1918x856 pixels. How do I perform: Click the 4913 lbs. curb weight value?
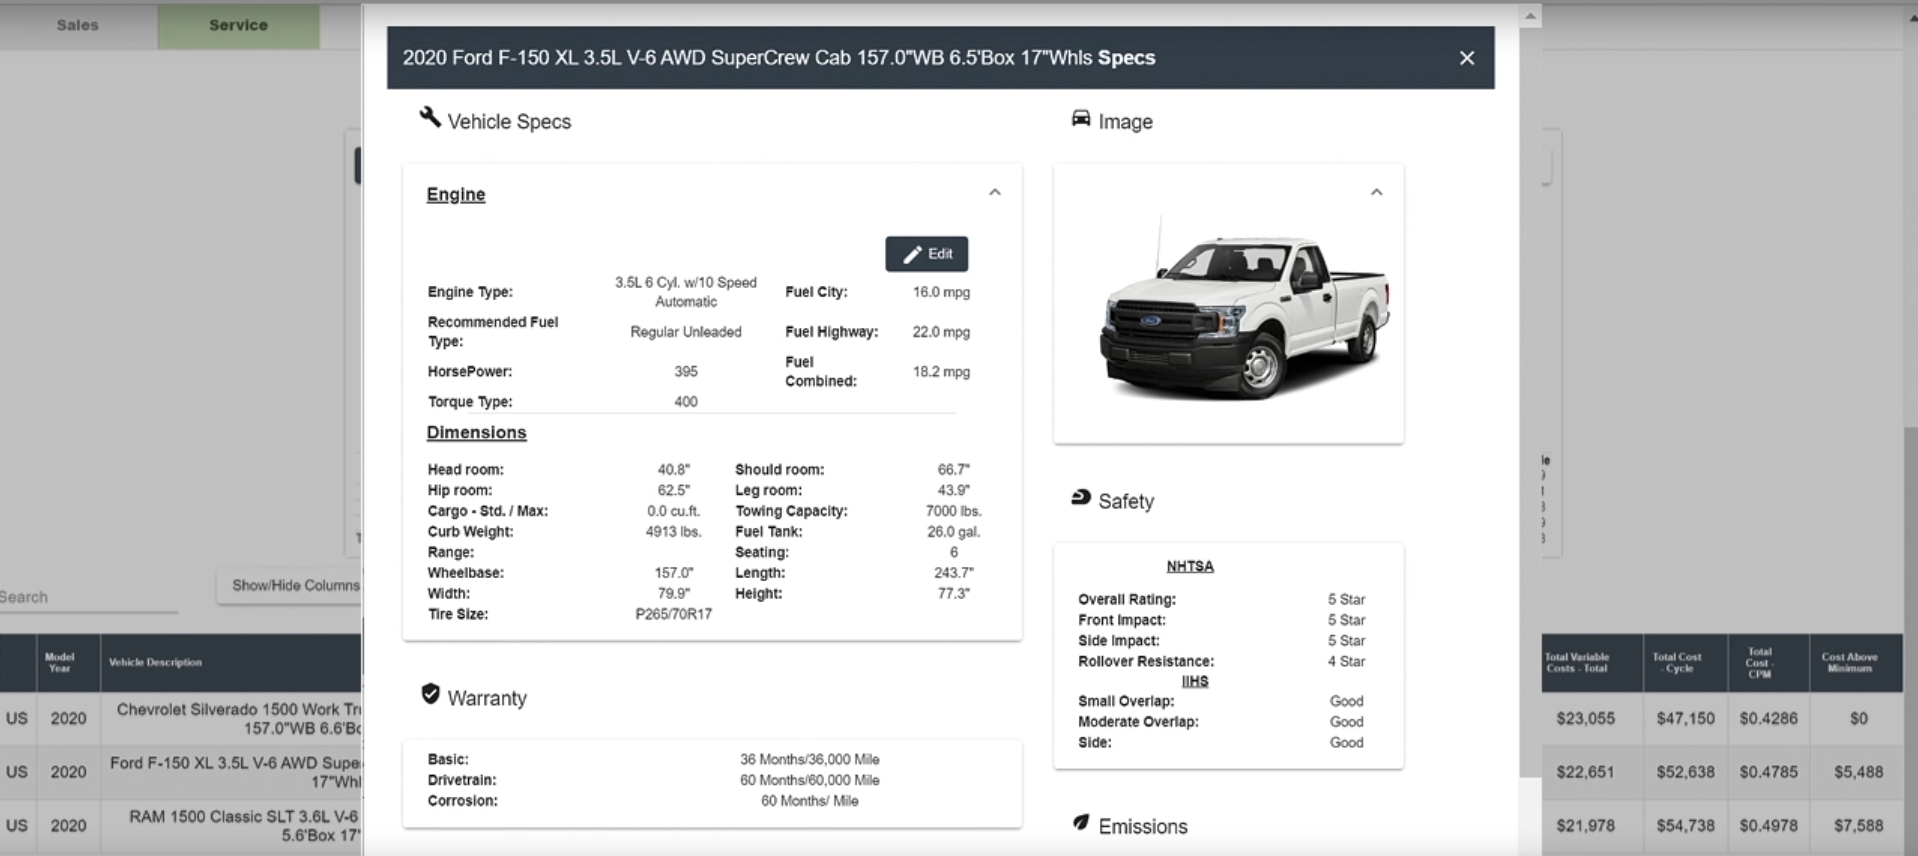[x=673, y=532]
